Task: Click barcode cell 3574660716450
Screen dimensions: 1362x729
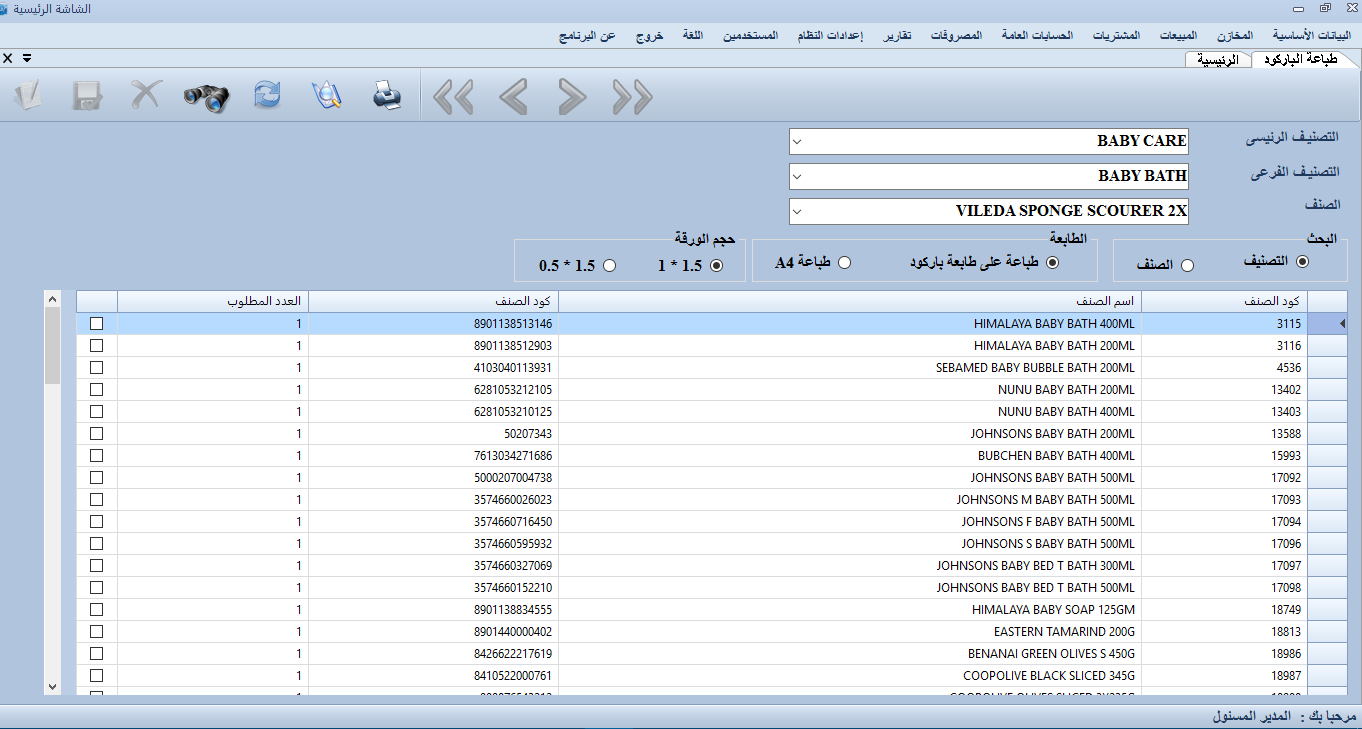Action: pyautogui.click(x=434, y=521)
